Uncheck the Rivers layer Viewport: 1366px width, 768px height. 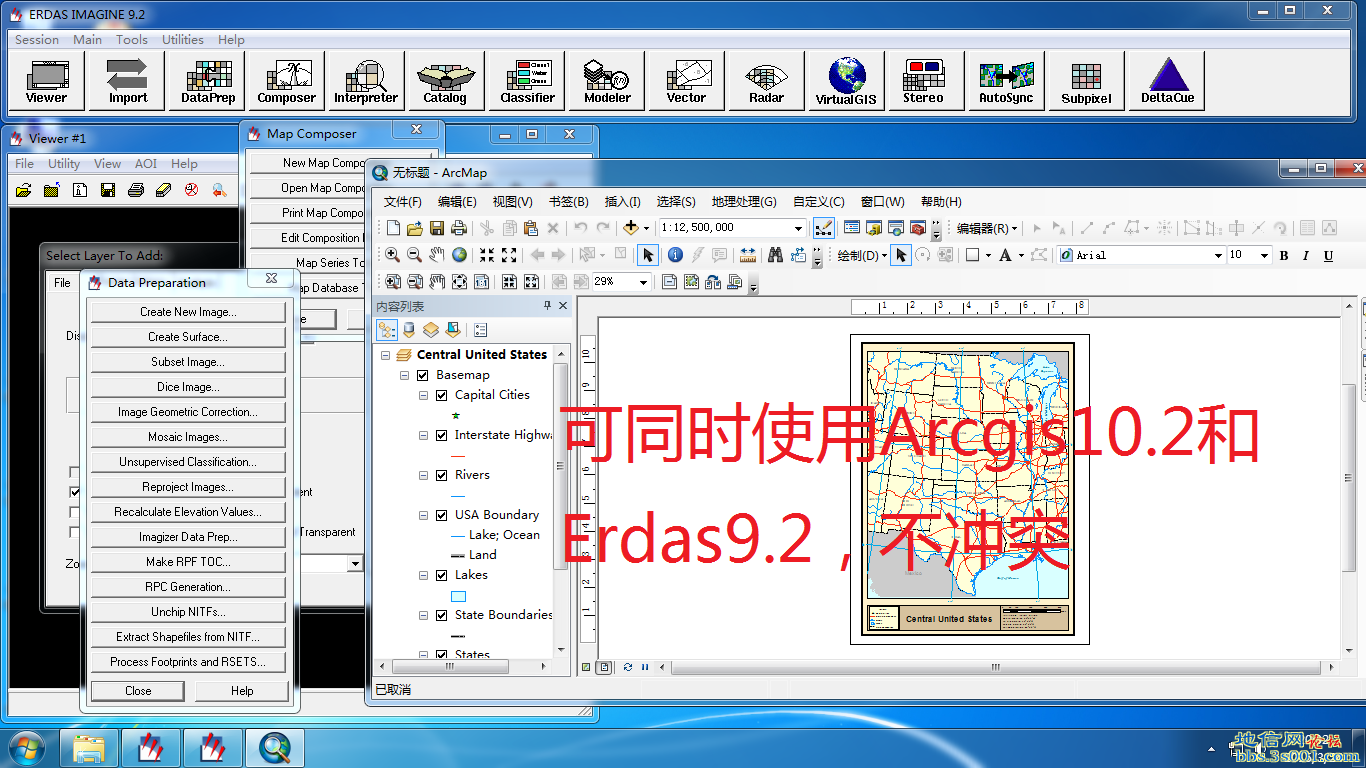tap(442, 475)
